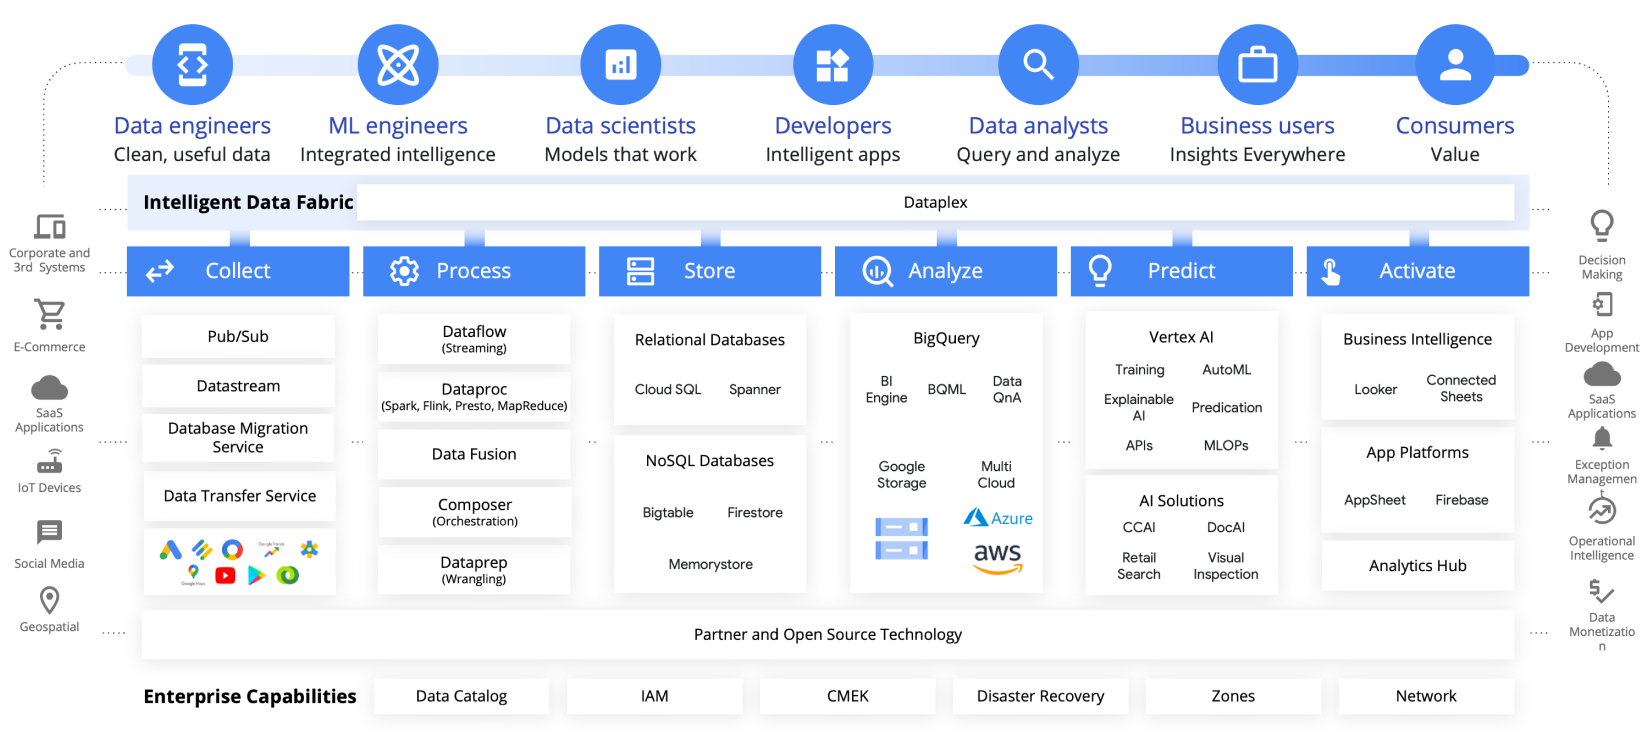Click Dataprep (Wrangling)
This screenshot has width=1648, height=756.
coord(474,570)
